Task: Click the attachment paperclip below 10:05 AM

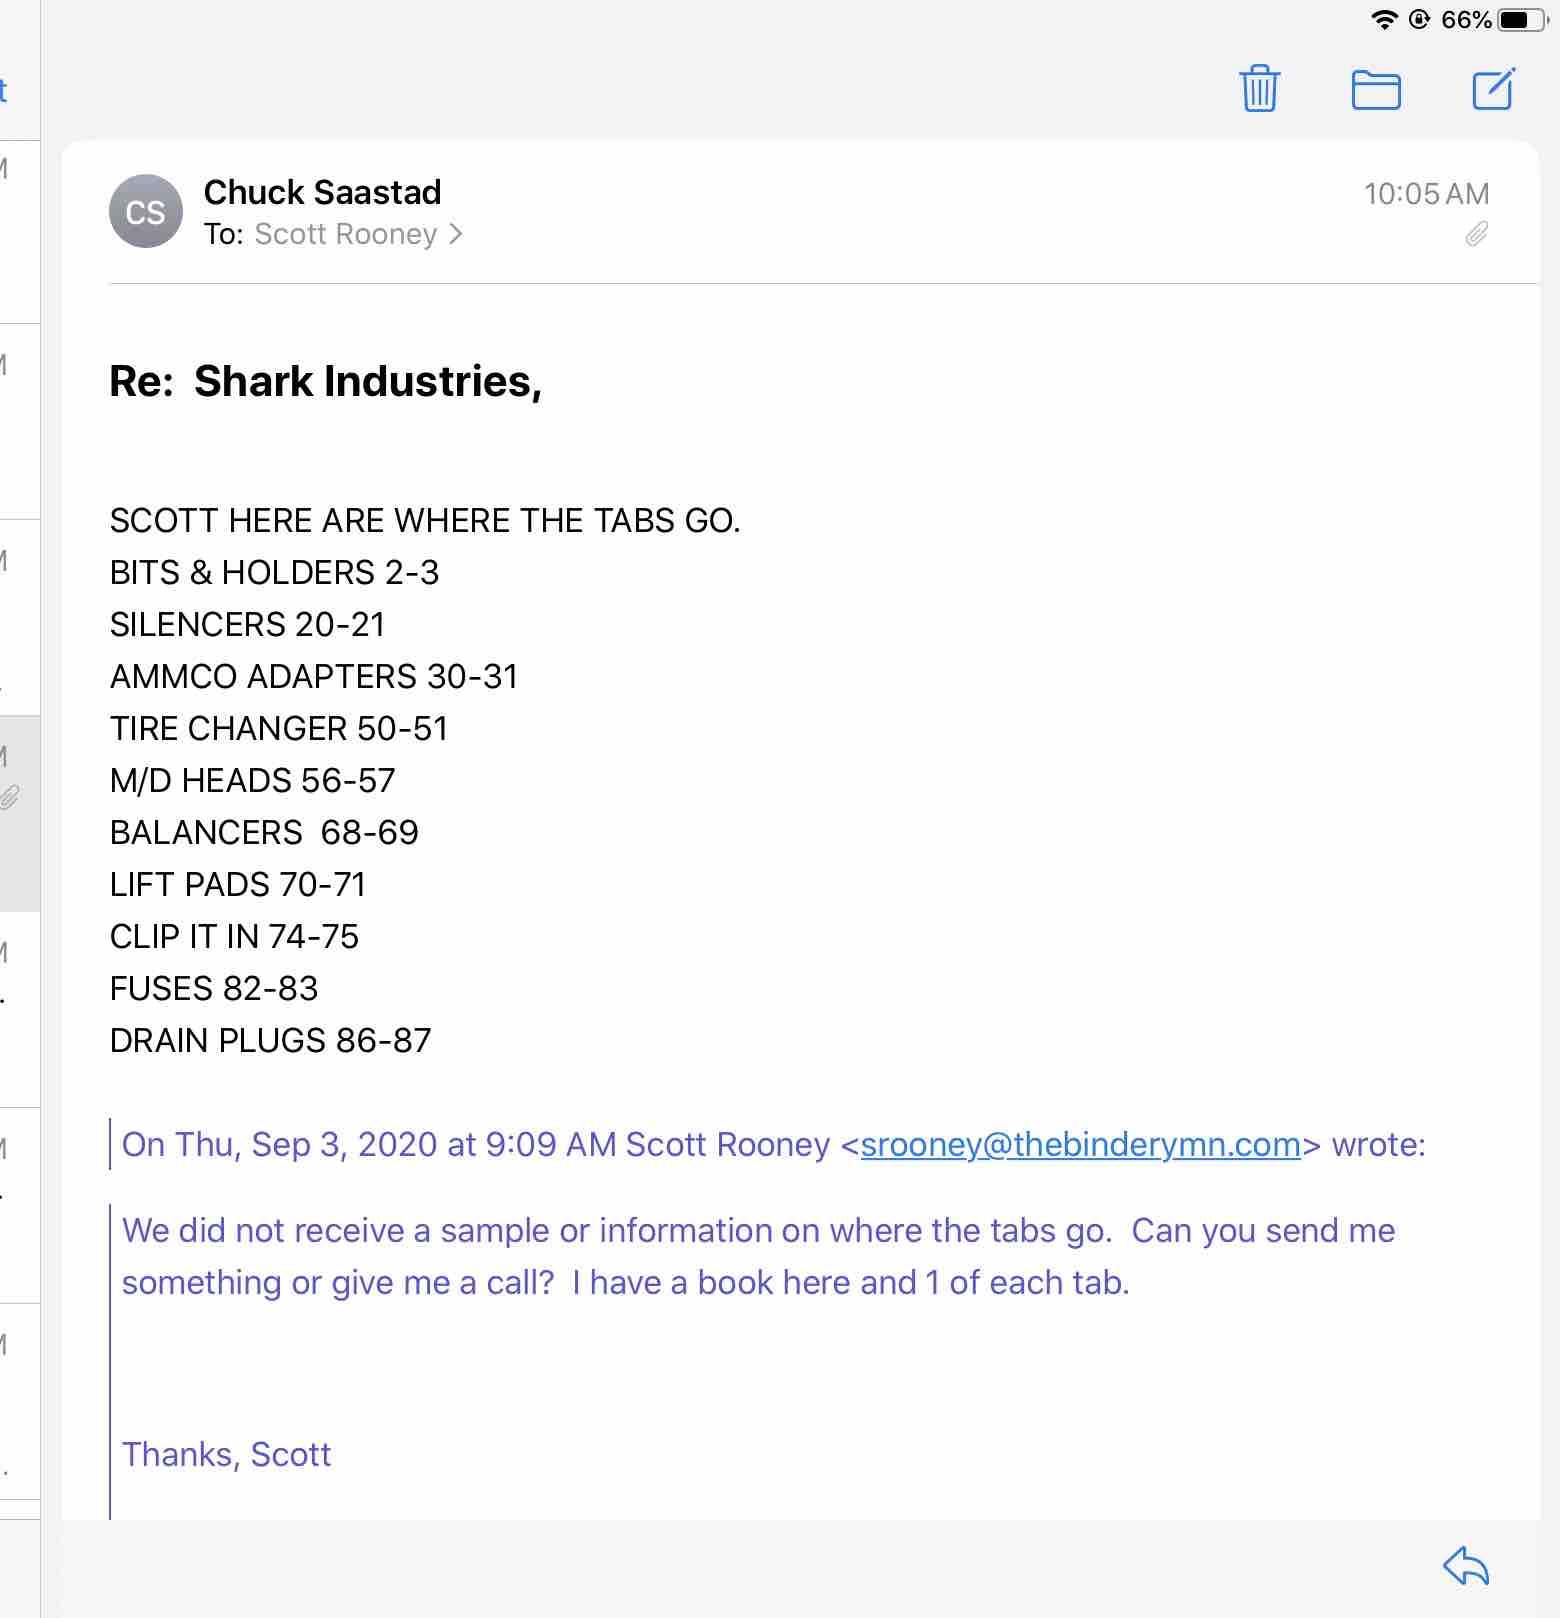Action: (x=1476, y=234)
